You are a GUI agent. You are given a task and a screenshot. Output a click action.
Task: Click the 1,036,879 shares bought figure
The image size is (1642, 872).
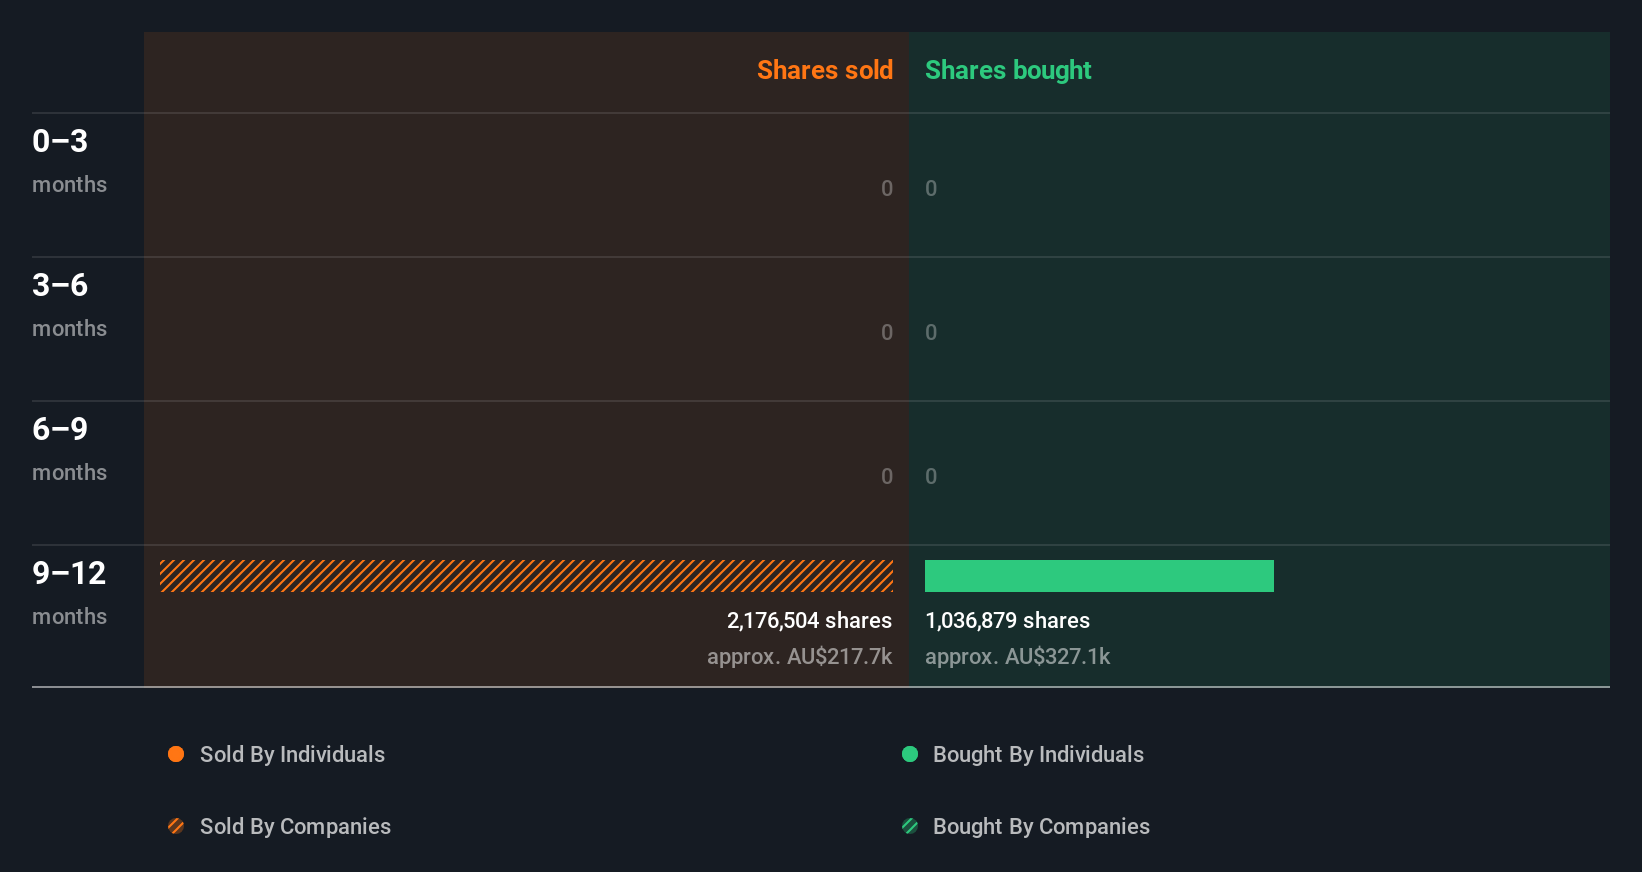(1007, 620)
